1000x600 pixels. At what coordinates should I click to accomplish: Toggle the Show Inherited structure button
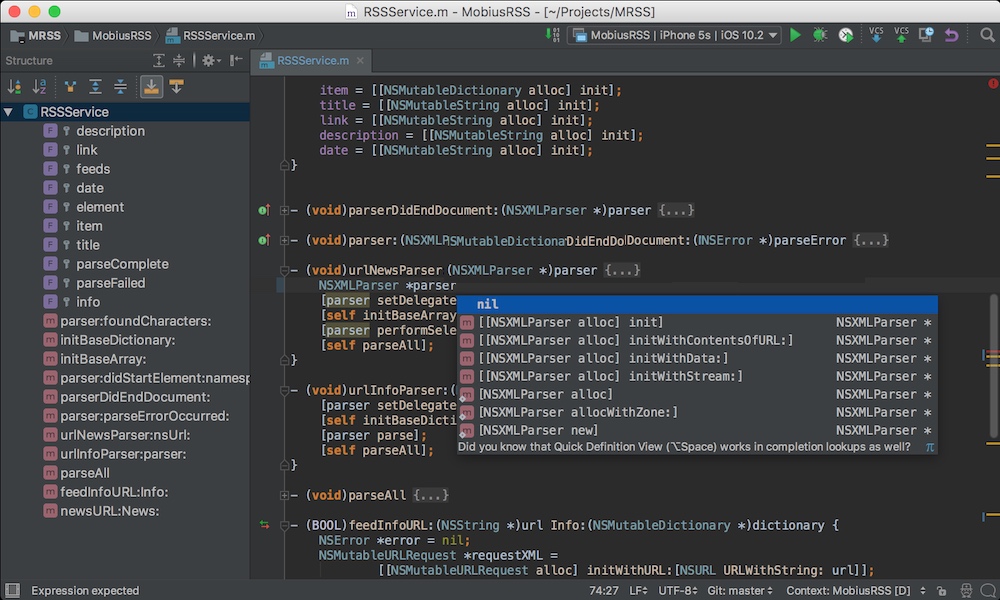(x=70, y=87)
